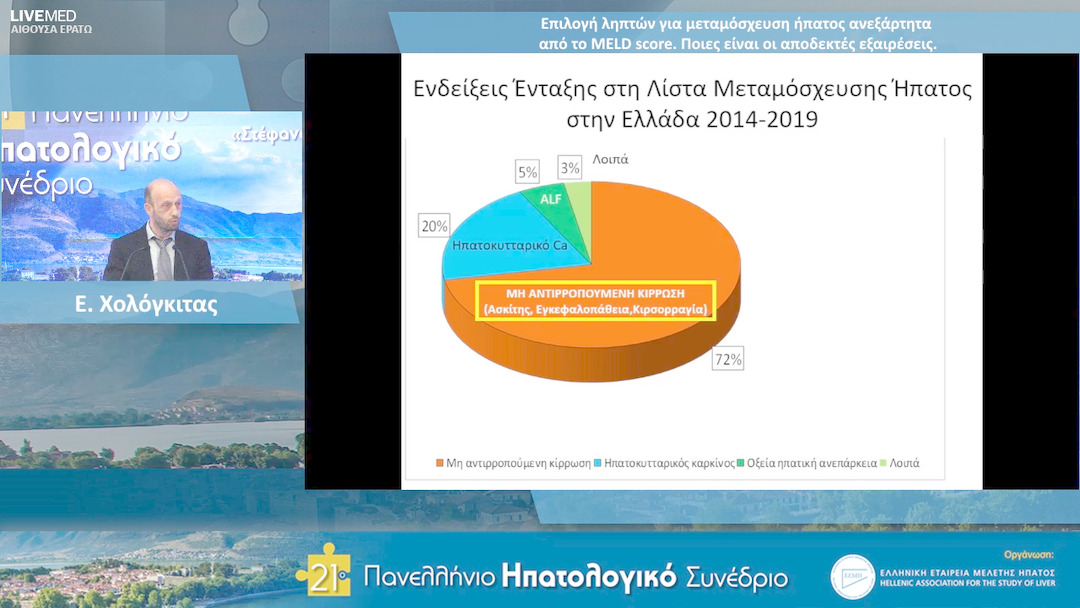Click legend text 'Ηπατοκυτταρικός καρκίνος'
Screen dimensions: 1080x608
(x=669, y=463)
